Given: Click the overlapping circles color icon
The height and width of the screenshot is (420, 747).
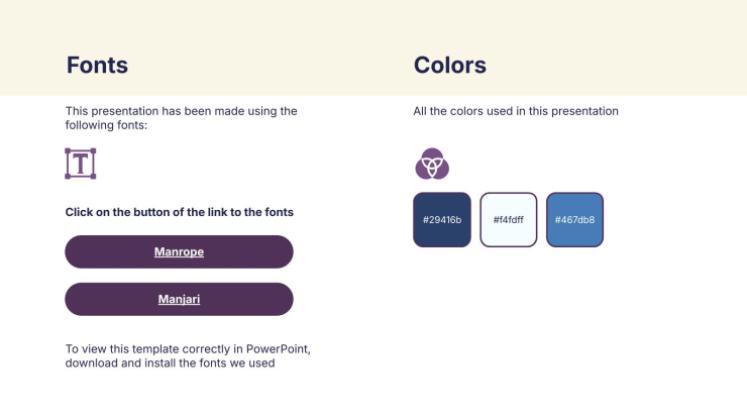Looking at the screenshot, I should [432, 163].
